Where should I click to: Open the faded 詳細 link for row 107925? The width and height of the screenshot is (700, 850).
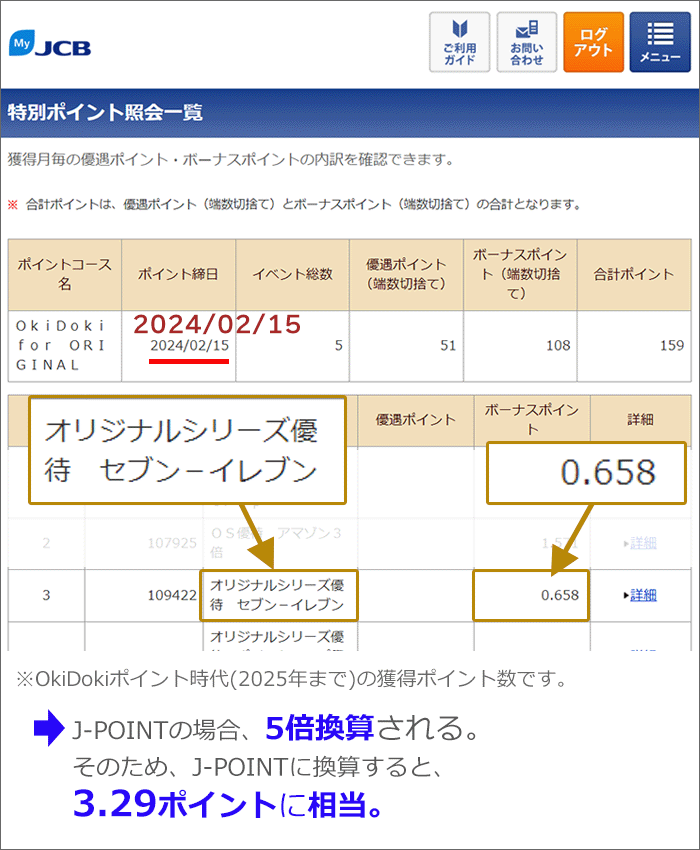coord(643,543)
